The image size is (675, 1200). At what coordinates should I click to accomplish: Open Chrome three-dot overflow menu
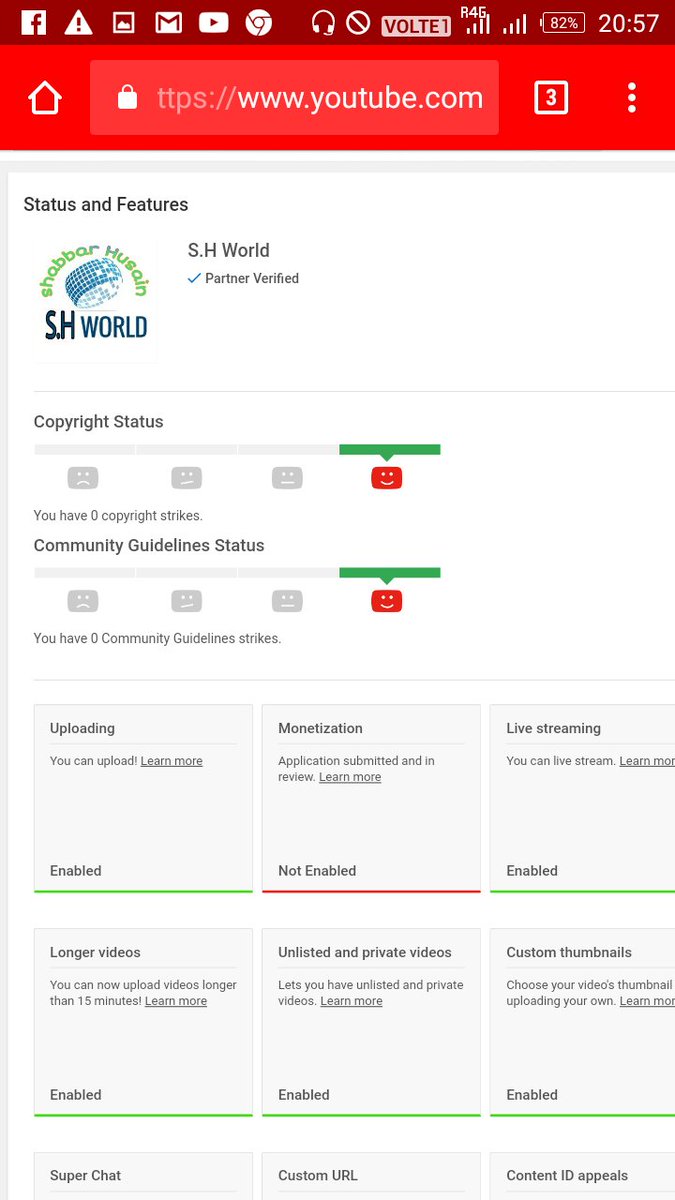click(x=632, y=98)
